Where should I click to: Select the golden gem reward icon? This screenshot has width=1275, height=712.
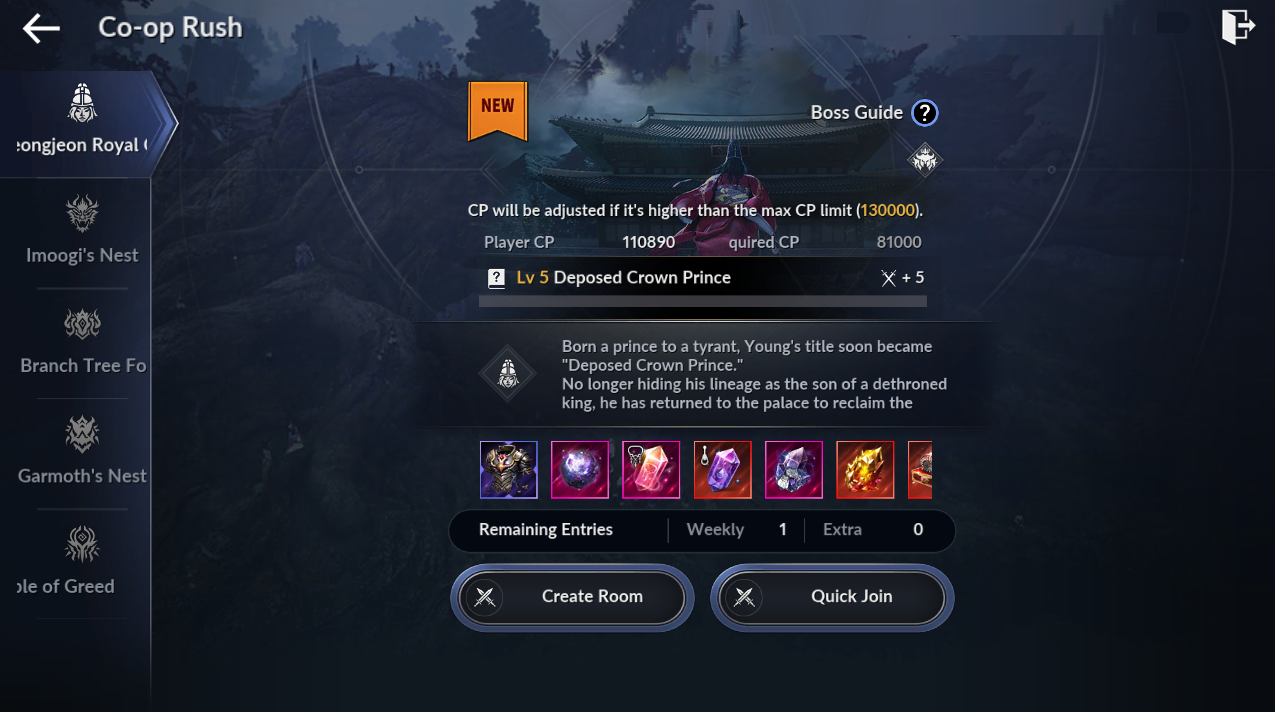pos(865,470)
